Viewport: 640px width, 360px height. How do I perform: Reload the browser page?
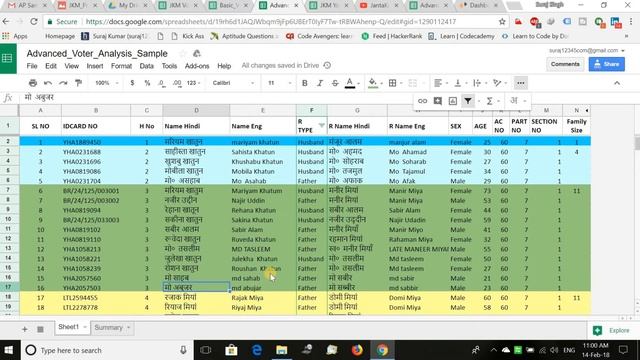click(34, 22)
